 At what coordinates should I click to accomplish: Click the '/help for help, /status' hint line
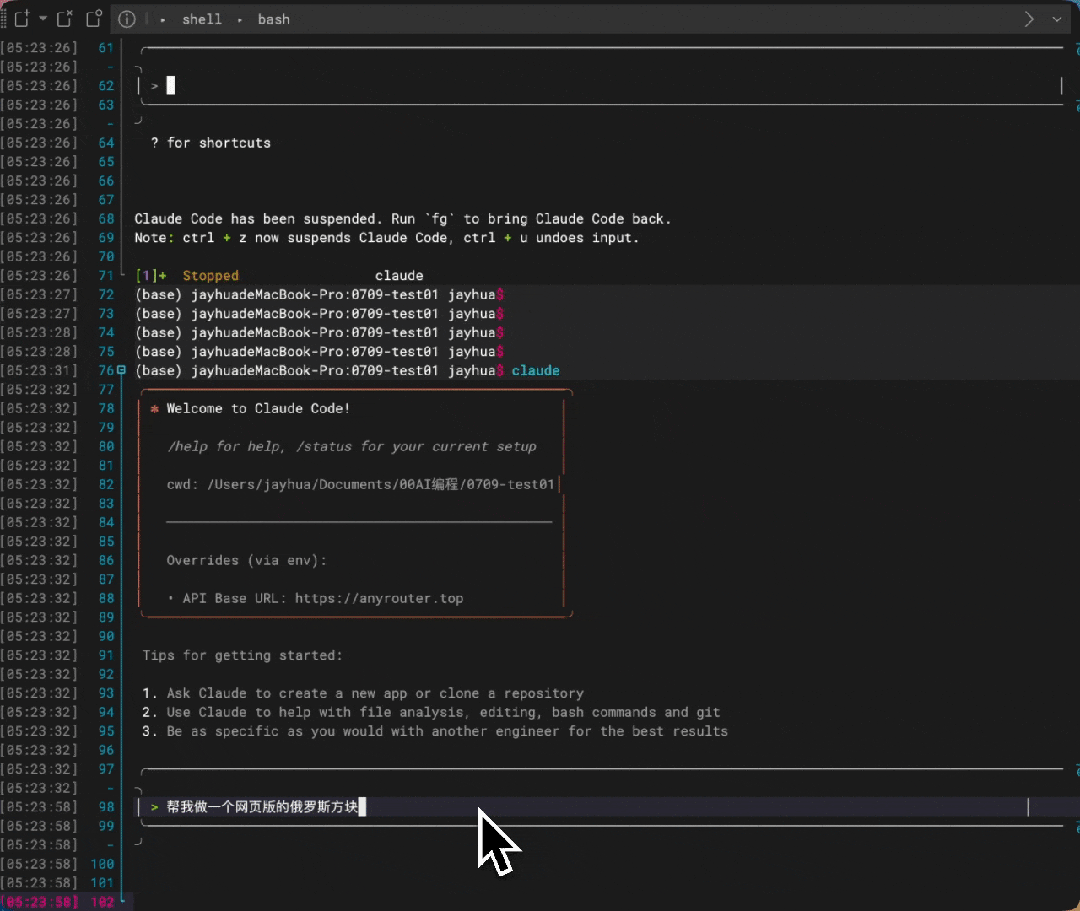tap(351, 446)
